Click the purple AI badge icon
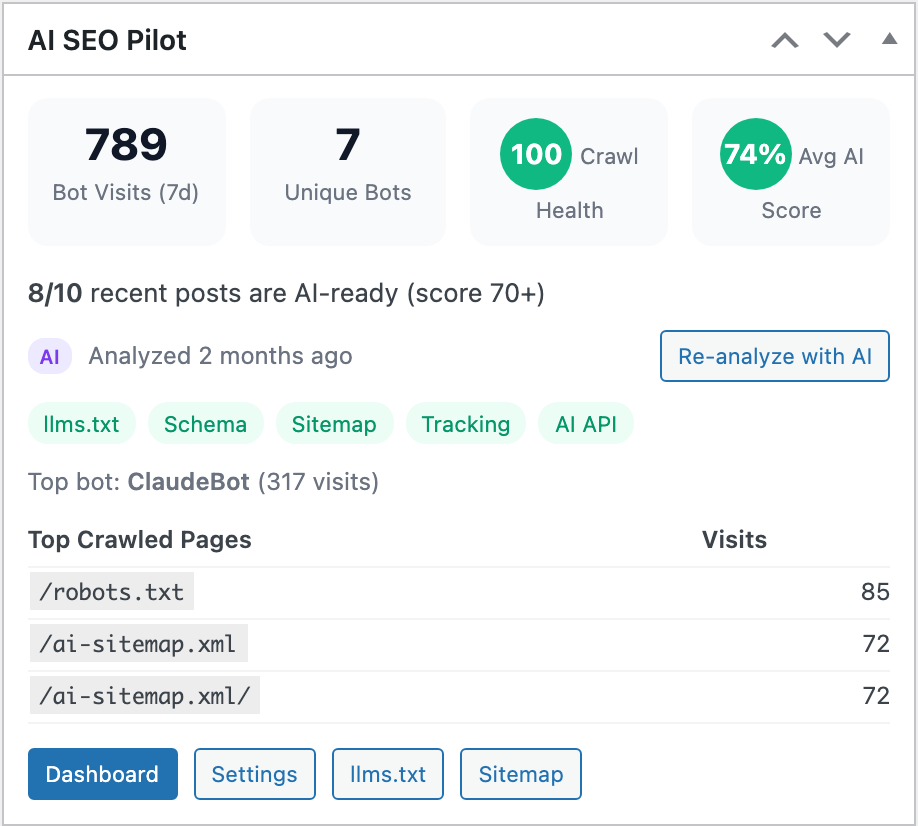Image resolution: width=918 pixels, height=826 pixels. [x=50, y=356]
